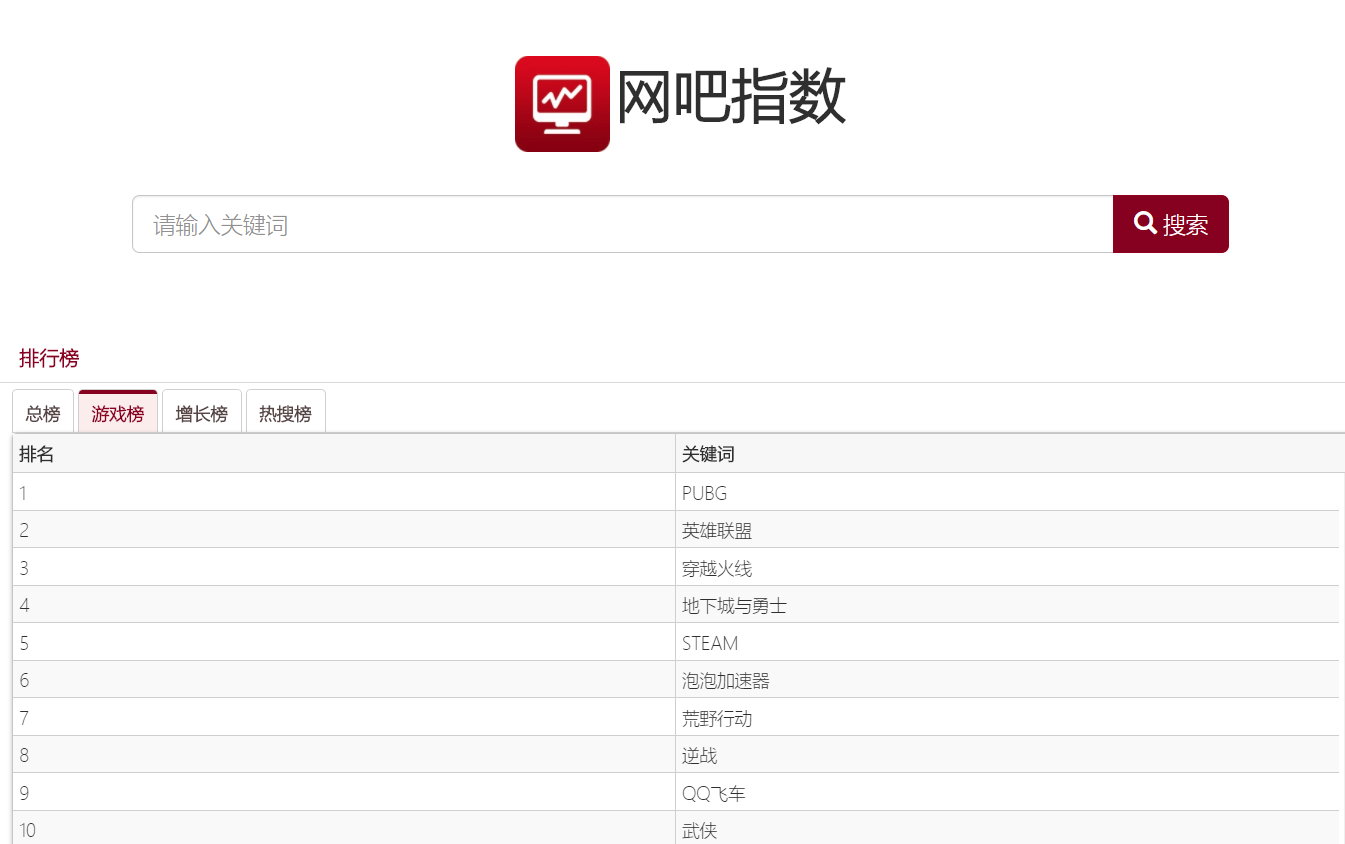Click the red 搜索 search button

pyautogui.click(x=1171, y=224)
